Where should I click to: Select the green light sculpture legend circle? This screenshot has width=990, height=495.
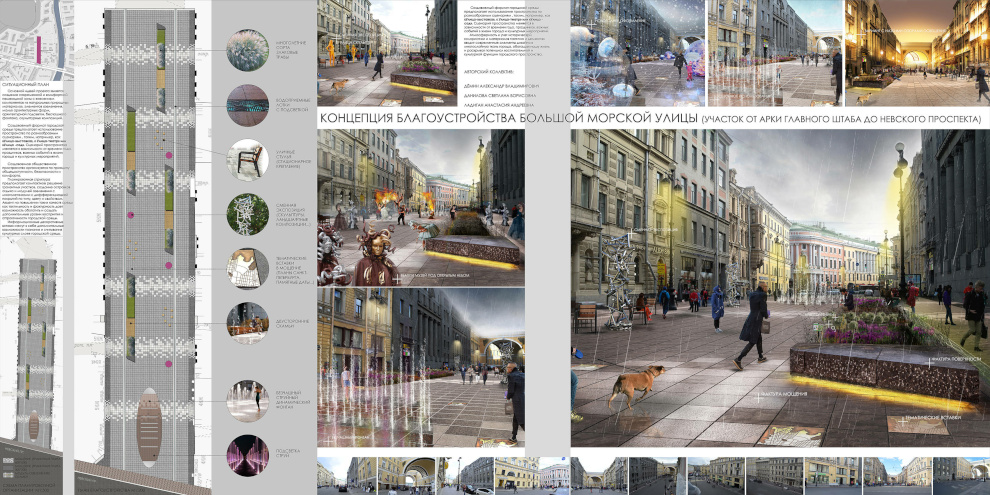[247, 213]
